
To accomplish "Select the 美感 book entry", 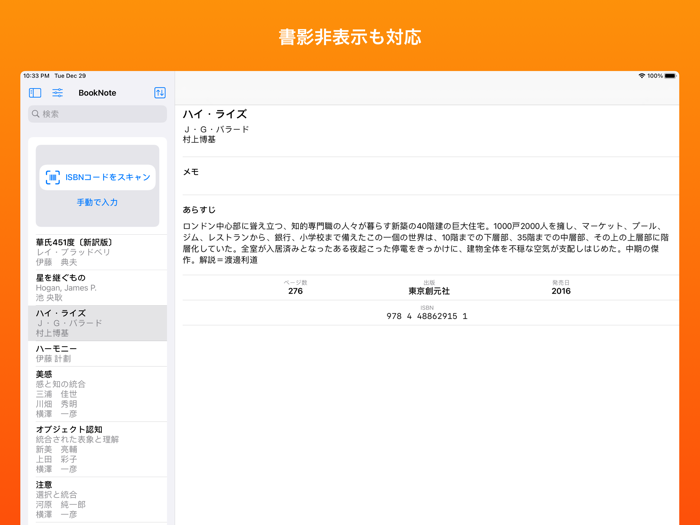I will point(97,394).
